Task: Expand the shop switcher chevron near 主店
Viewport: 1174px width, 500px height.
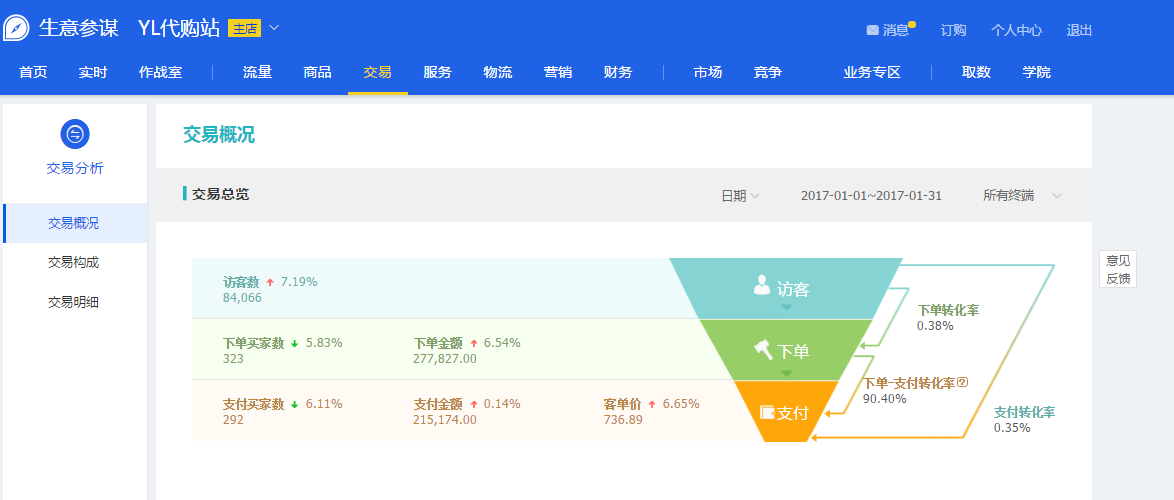Action: [274, 28]
